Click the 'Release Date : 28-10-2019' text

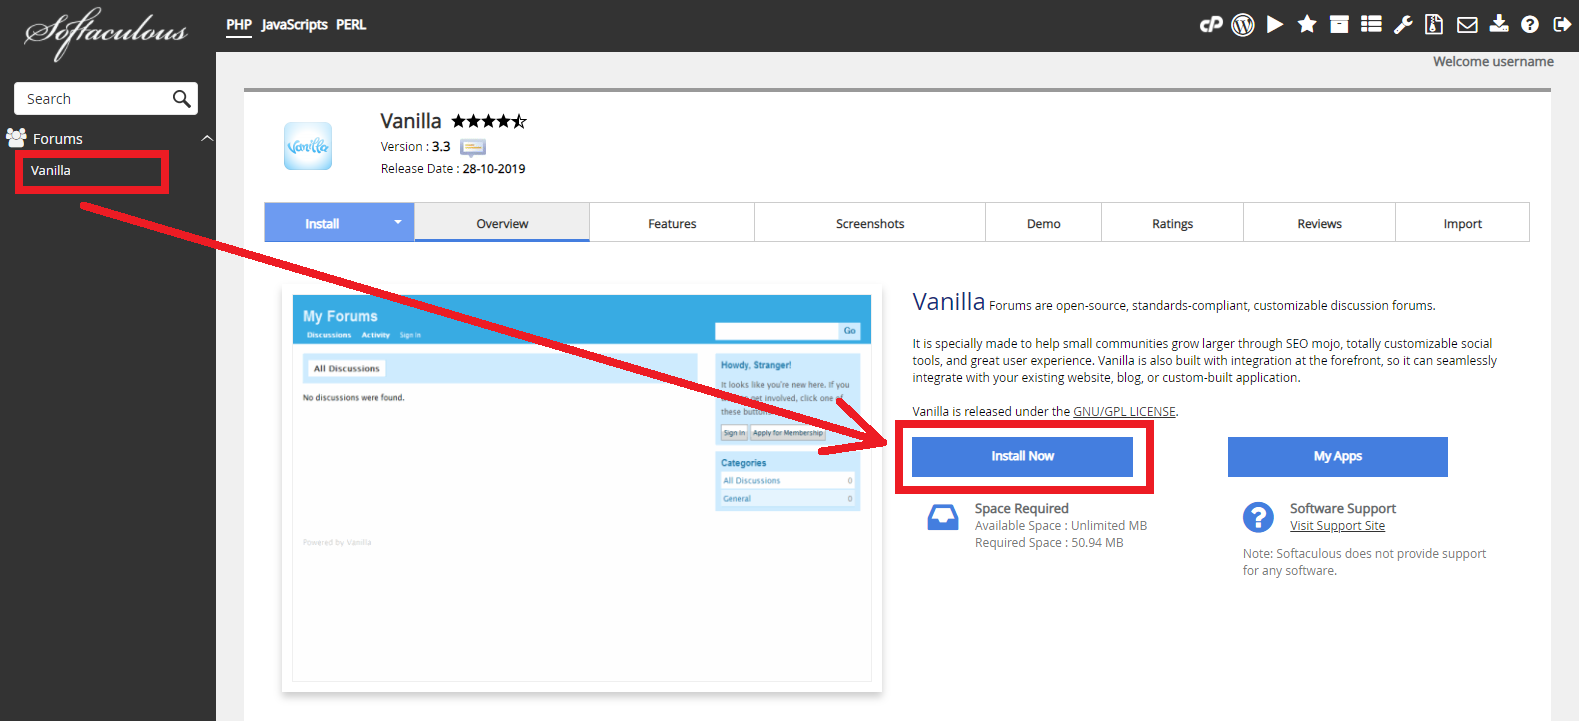(453, 169)
